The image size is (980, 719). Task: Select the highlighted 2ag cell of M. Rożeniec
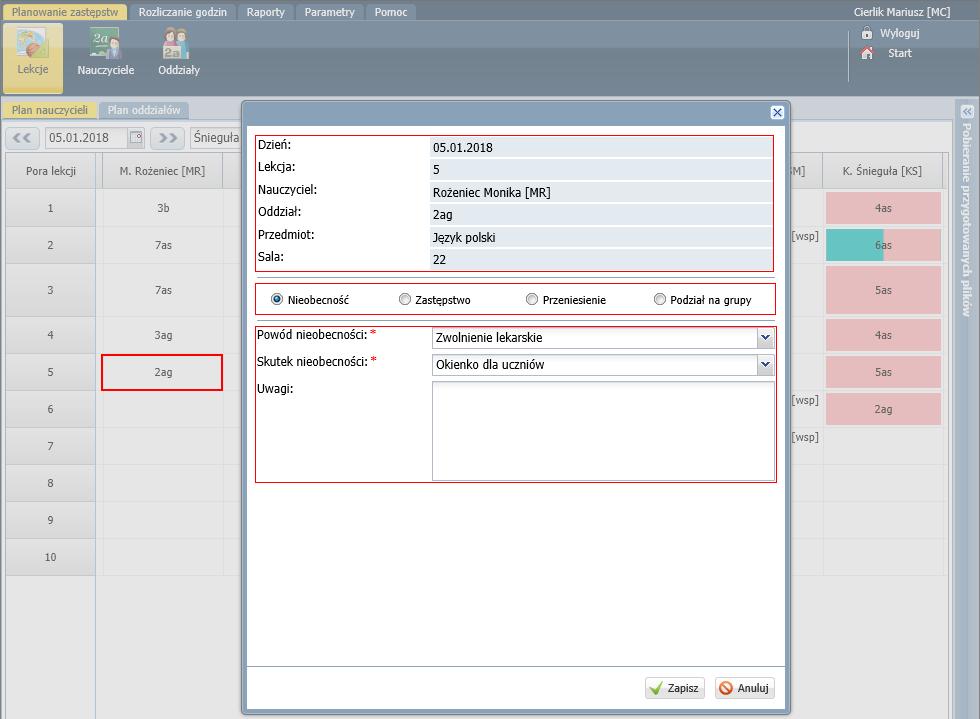coord(162,373)
